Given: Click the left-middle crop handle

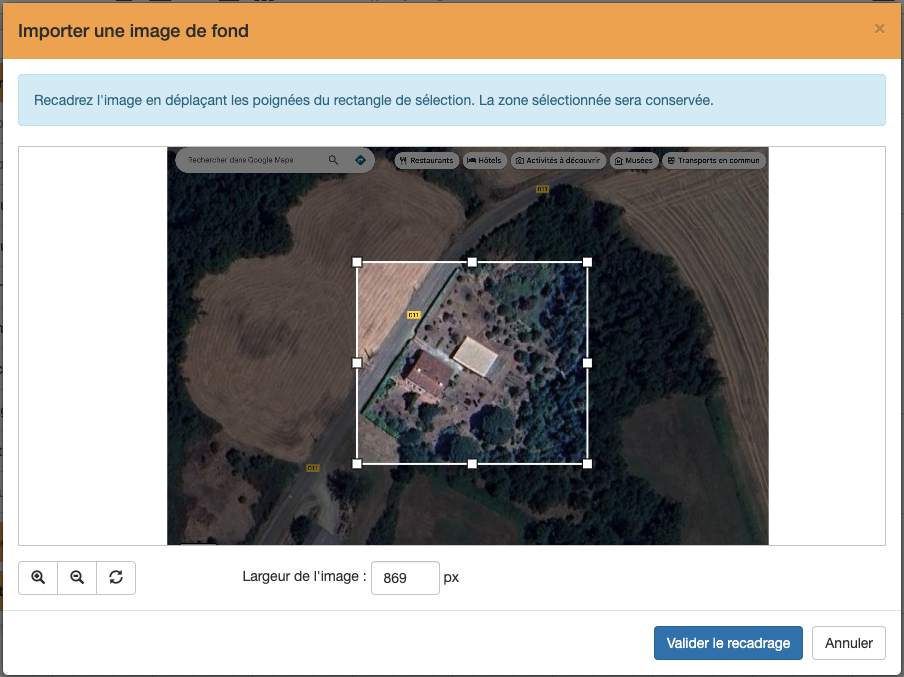Looking at the screenshot, I should 357,363.
